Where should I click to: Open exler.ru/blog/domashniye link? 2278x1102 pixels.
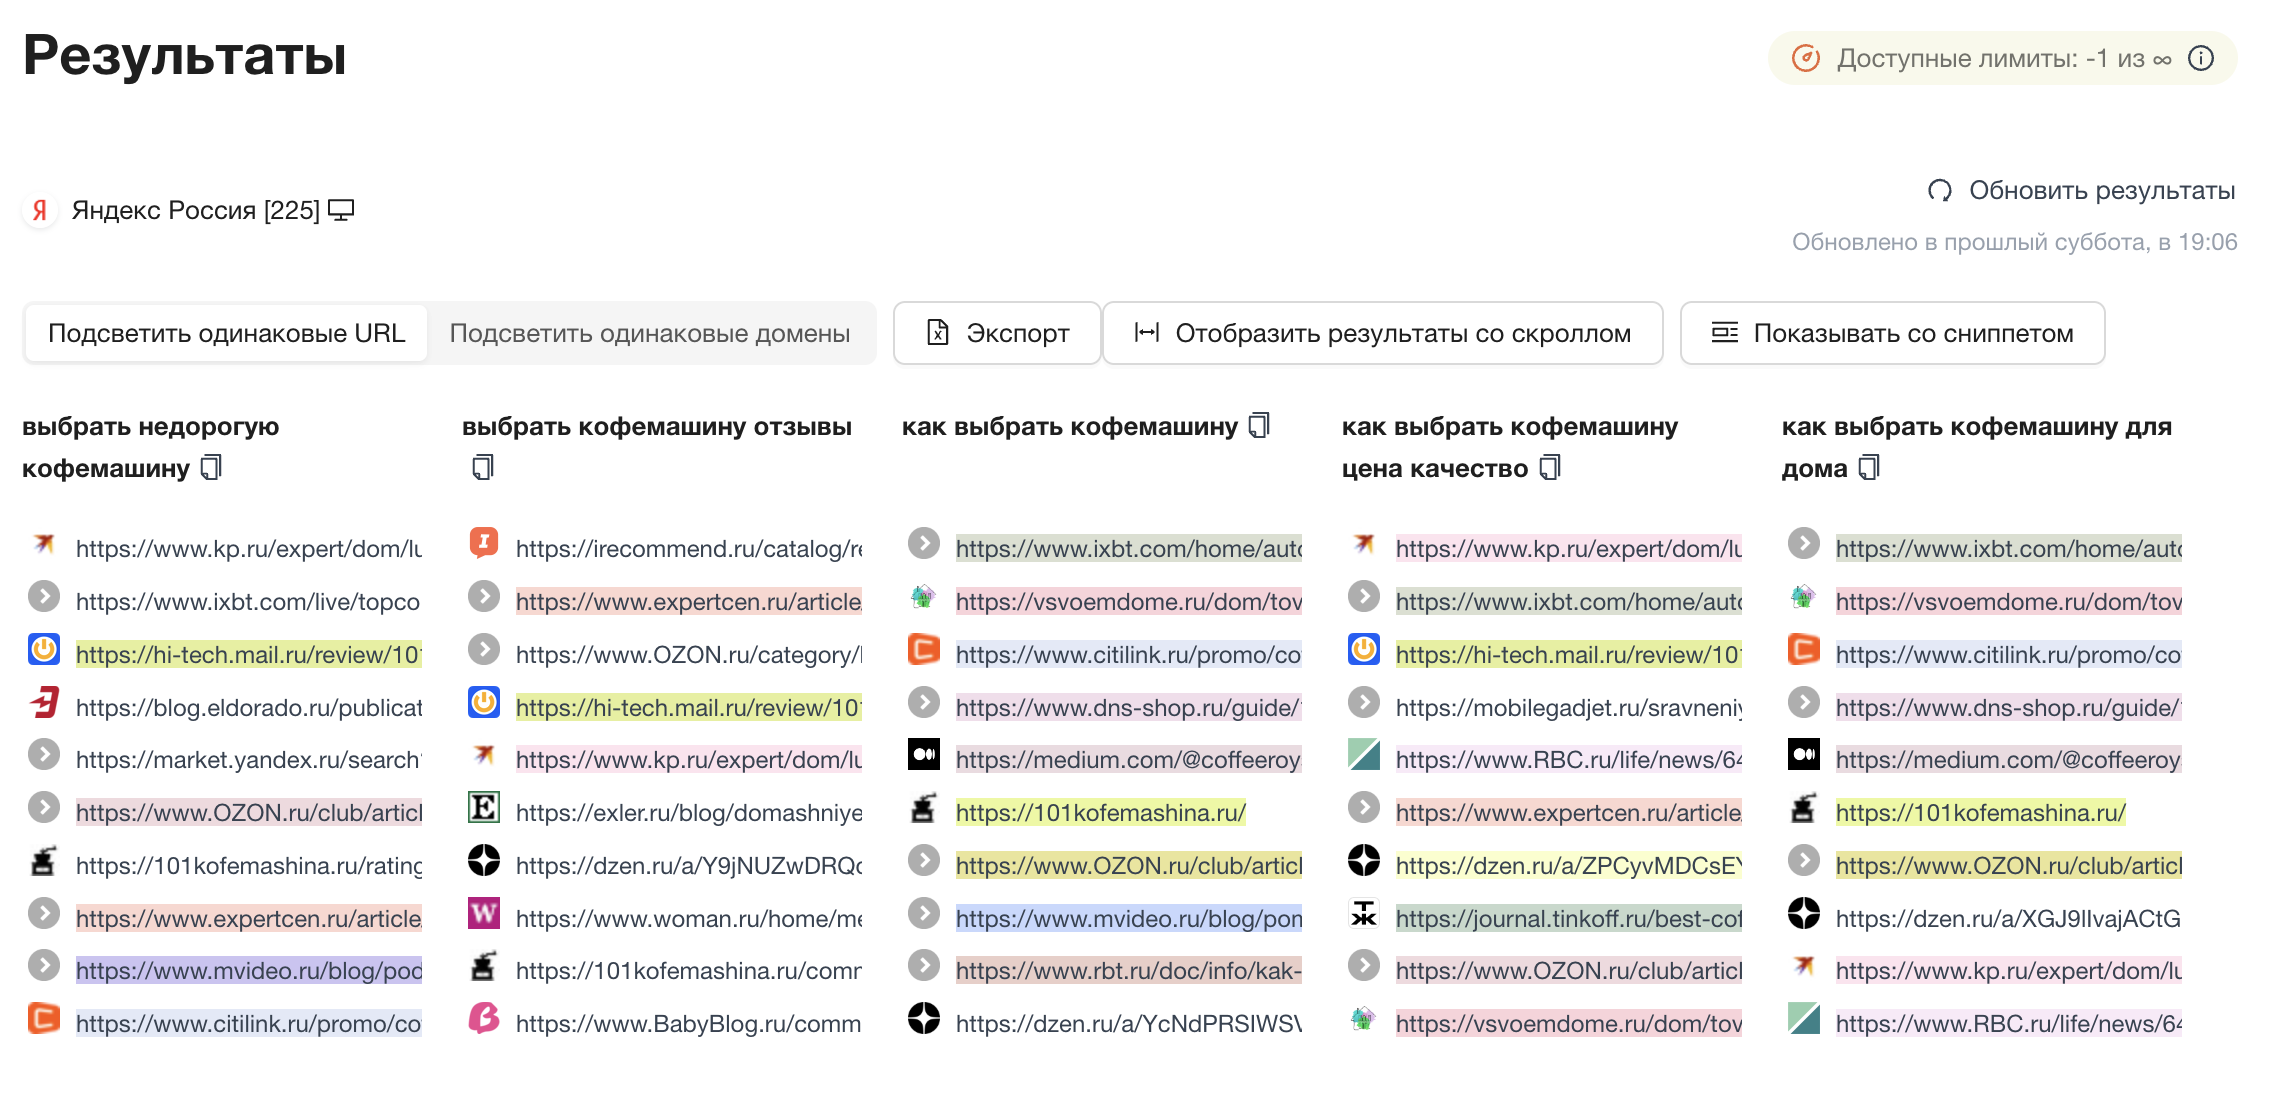[x=689, y=812]
